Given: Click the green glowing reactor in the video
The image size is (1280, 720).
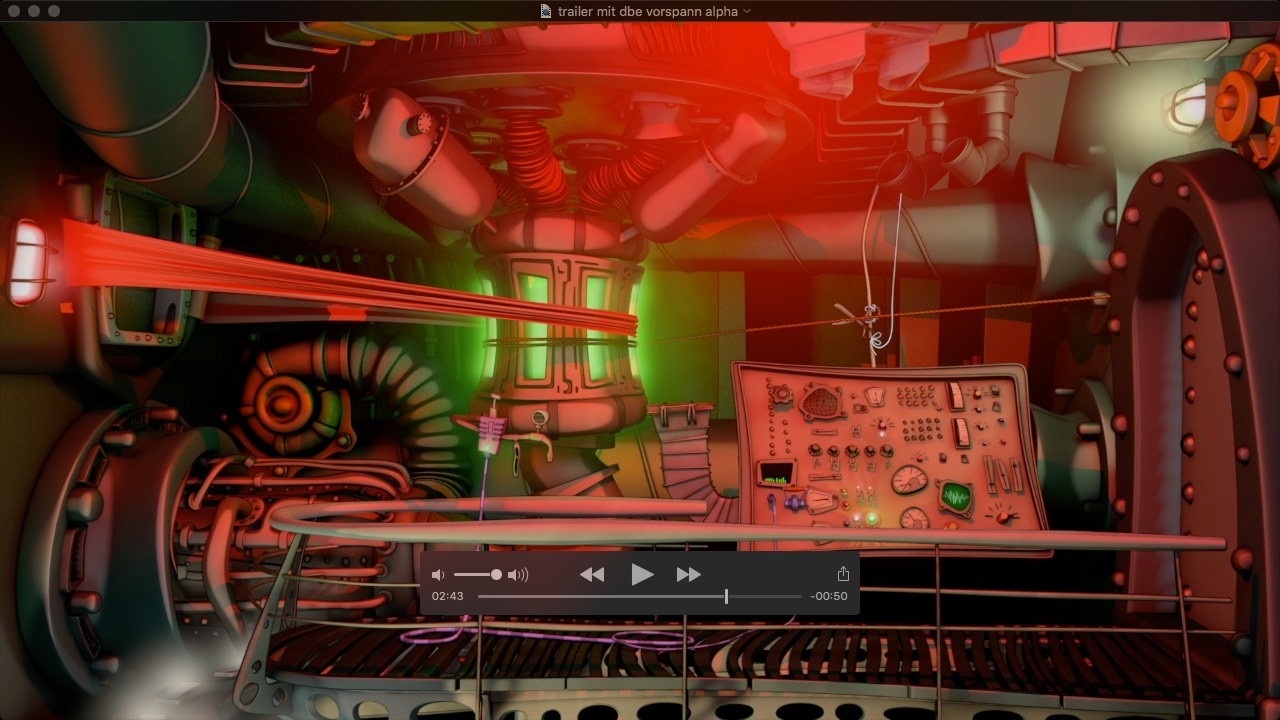Looking at the screenshot, I should click(x=562, y=320).
